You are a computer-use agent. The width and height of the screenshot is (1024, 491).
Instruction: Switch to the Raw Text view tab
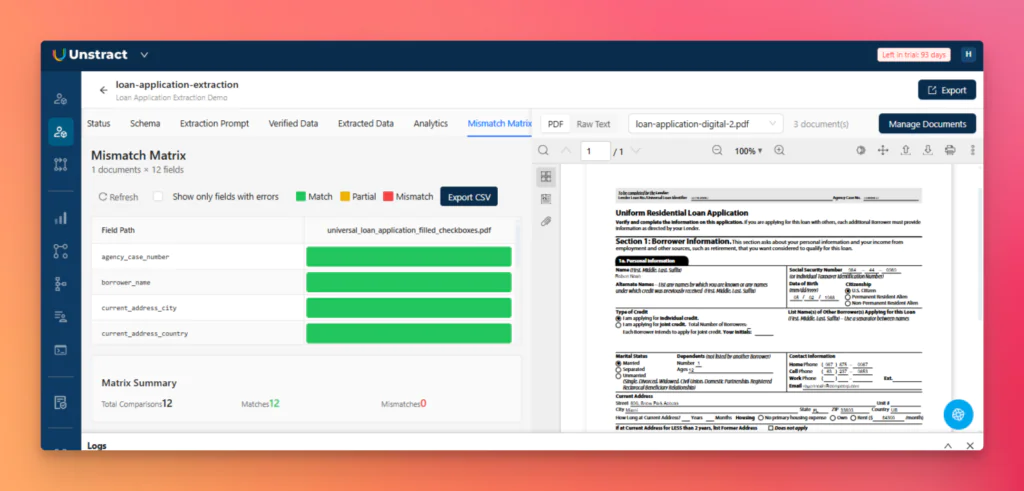pyautogui.click(x=593, y=124)
